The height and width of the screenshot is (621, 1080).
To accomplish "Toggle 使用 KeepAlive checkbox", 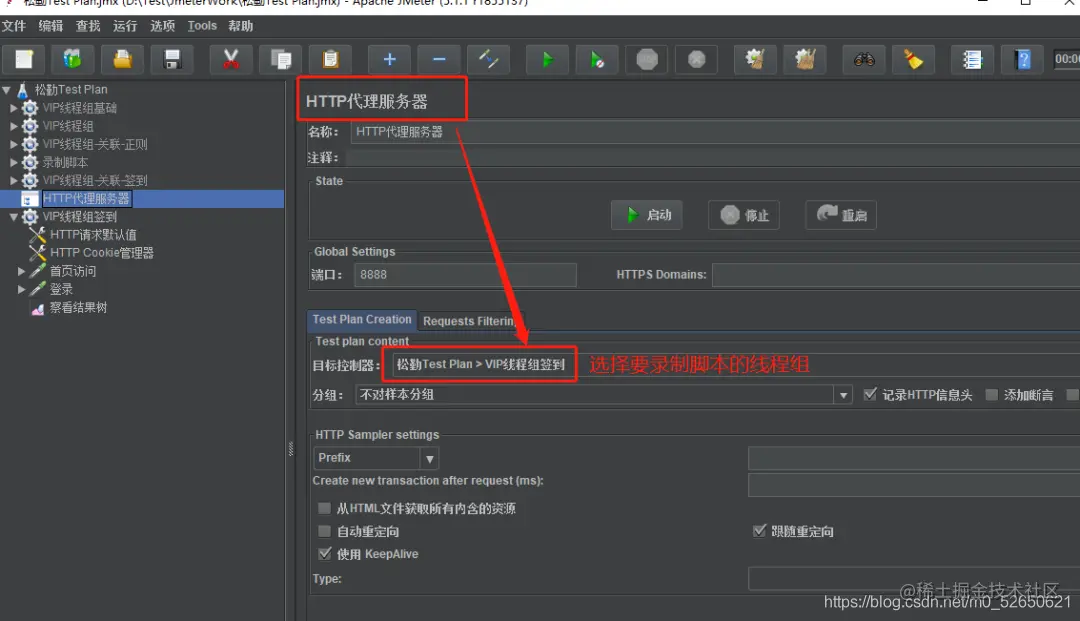I will click(324, 554).
